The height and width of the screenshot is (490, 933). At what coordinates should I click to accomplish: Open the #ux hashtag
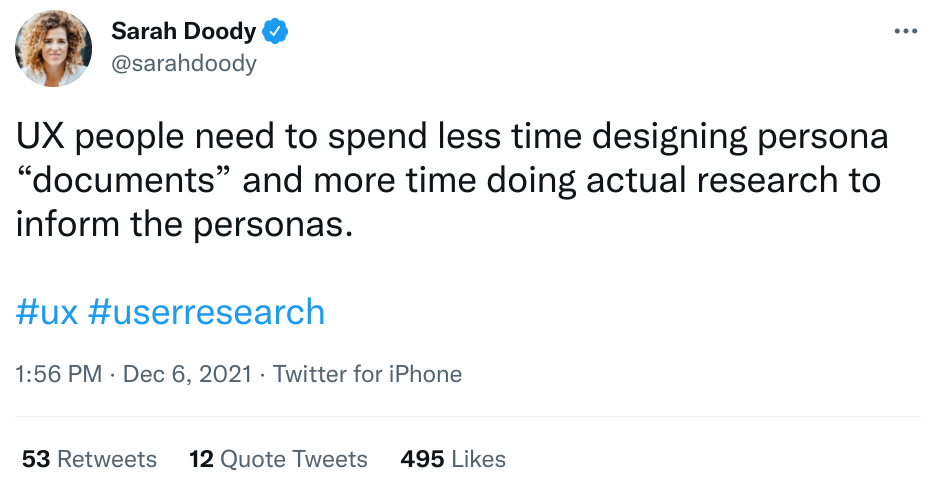pyautogui.click(x=46, y=312)
